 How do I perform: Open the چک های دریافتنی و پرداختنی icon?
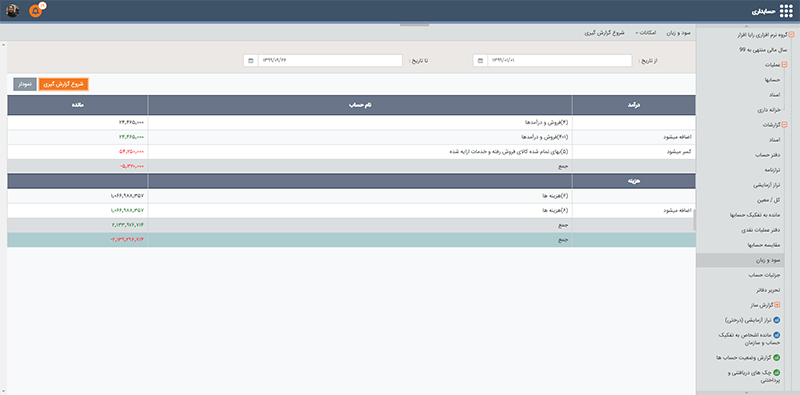[777, 373]
